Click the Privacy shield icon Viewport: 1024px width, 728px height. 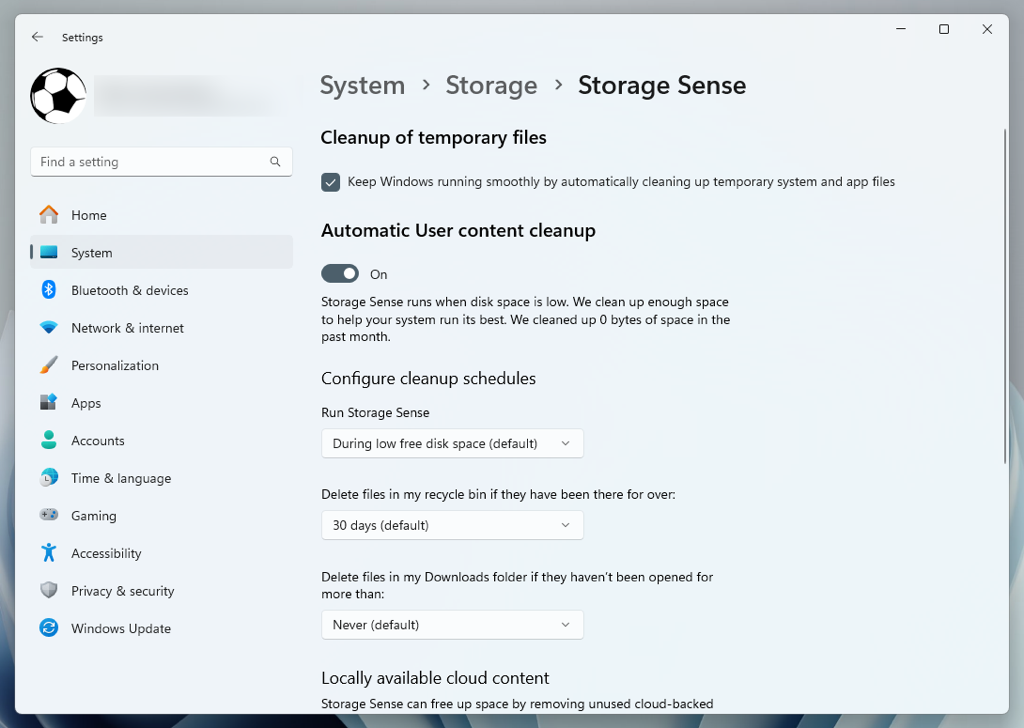(x=48, y=590)
